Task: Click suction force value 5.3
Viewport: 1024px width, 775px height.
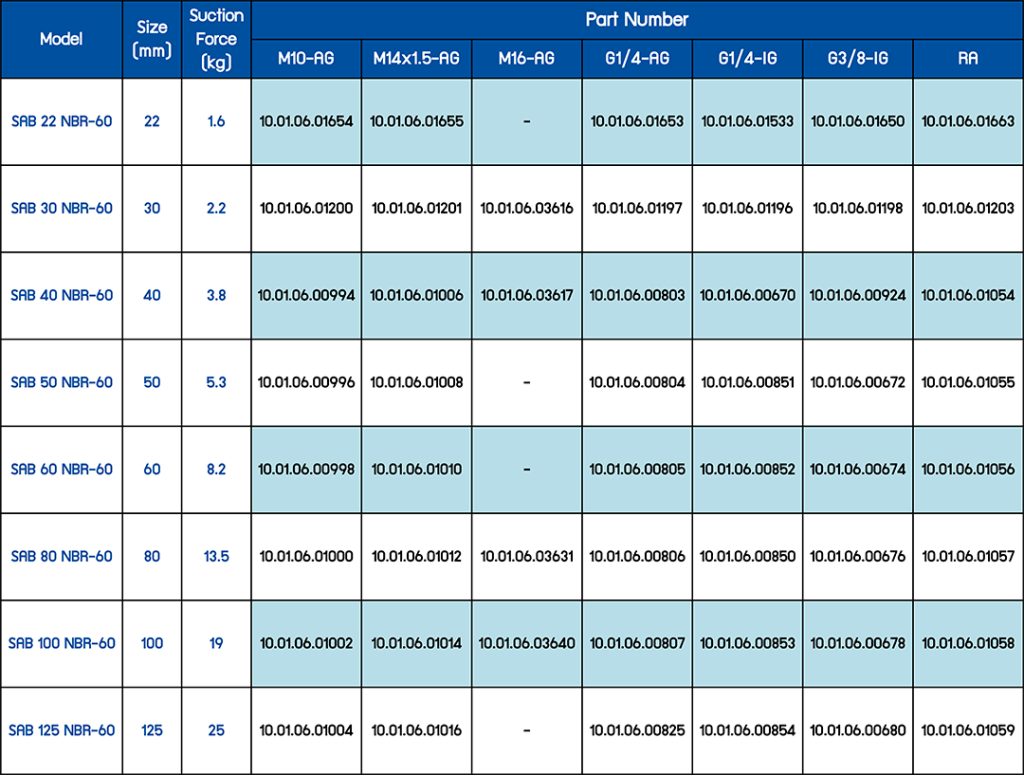Action: tap(216, 382)
